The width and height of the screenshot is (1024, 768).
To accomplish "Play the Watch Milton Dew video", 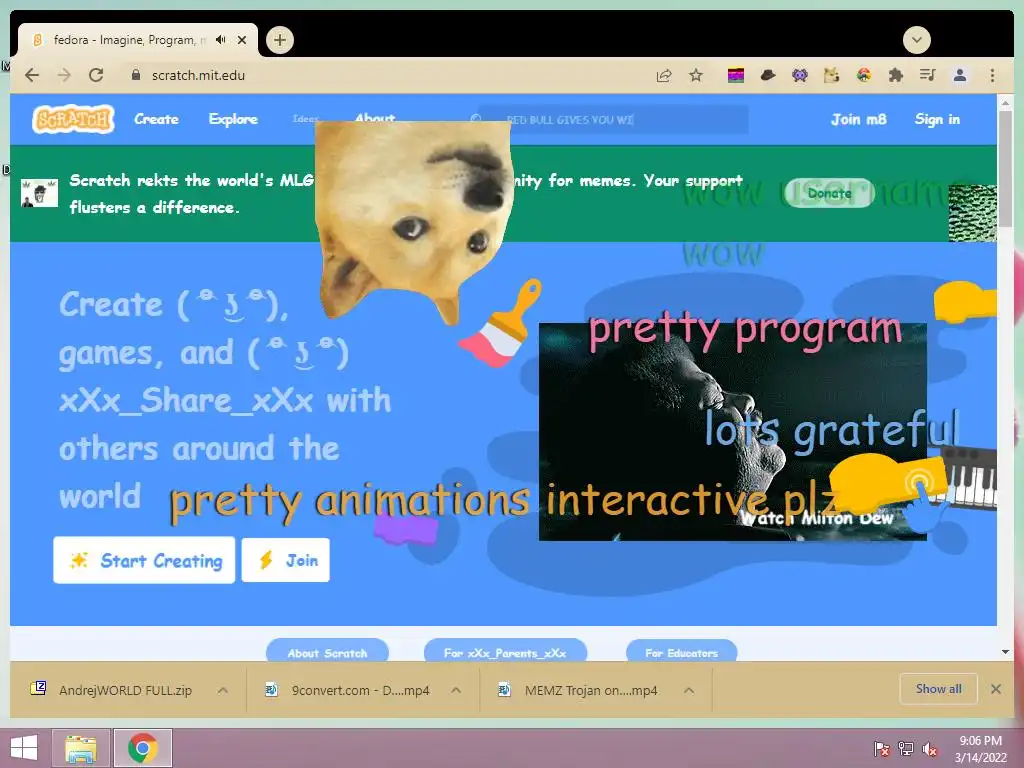I will point(733,432).
